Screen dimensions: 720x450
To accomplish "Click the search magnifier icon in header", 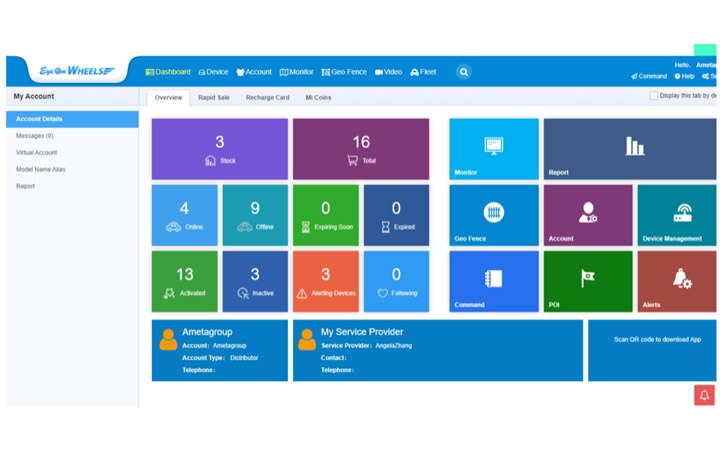I will click(x=464, y=72).
